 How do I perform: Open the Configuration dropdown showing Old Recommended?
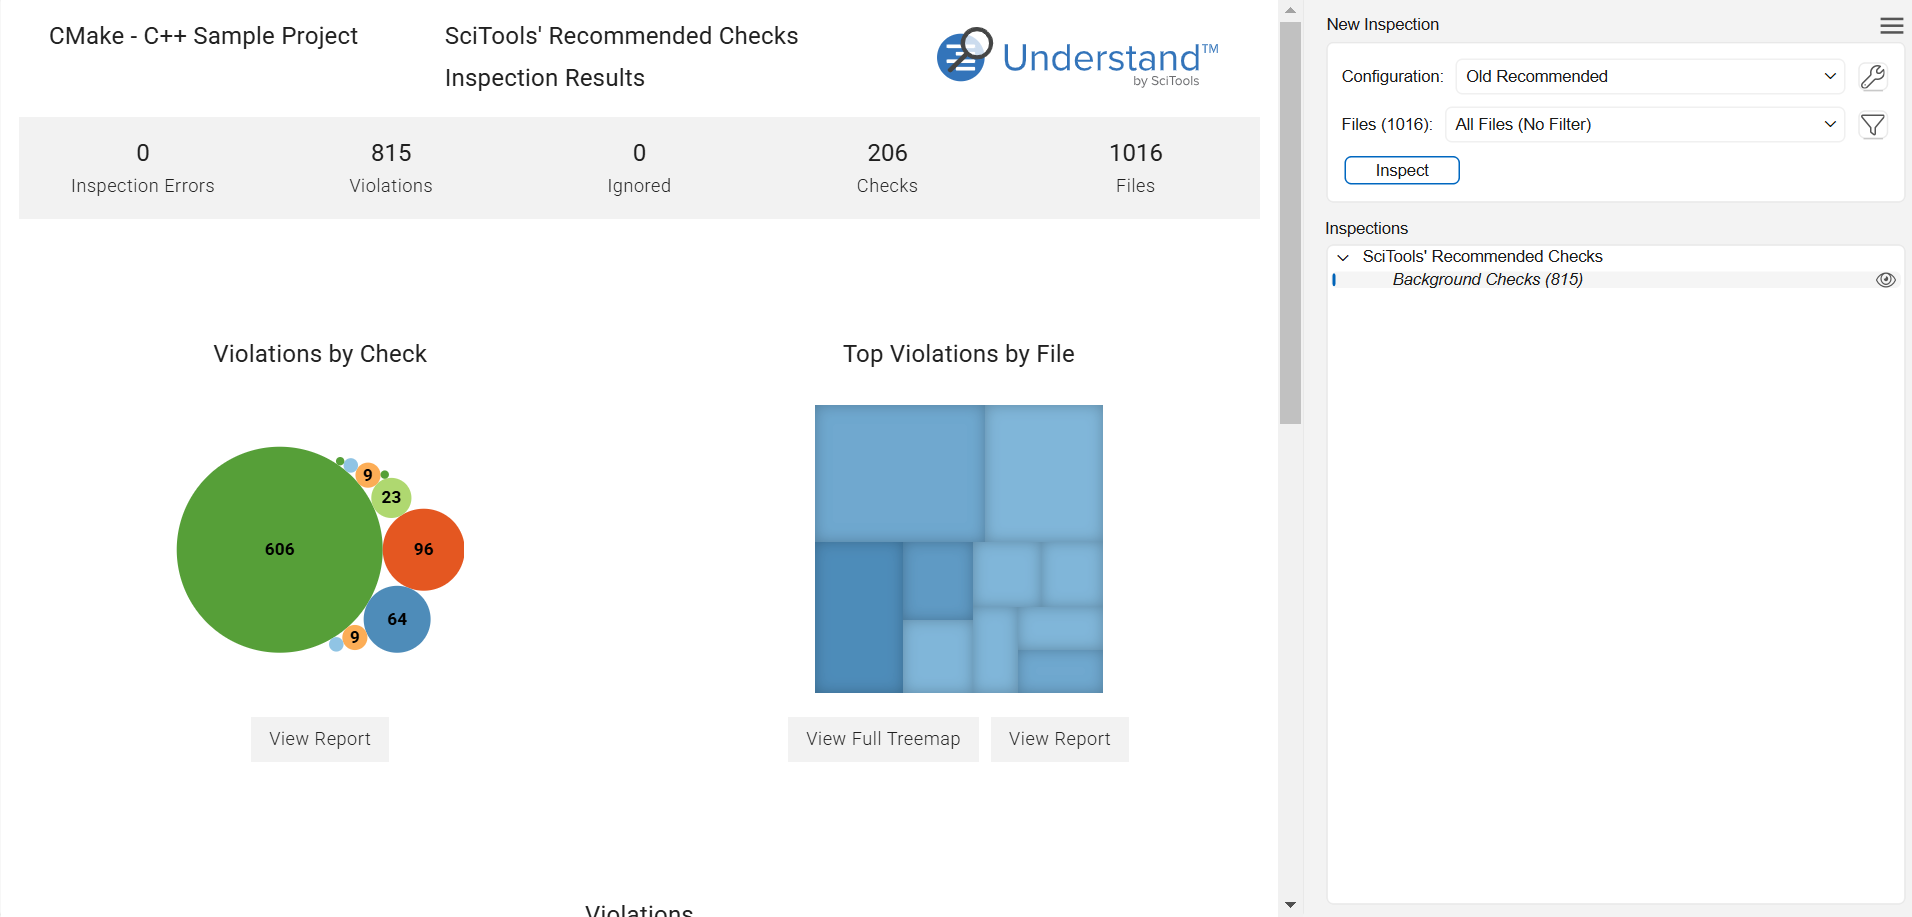point(1649,77)
